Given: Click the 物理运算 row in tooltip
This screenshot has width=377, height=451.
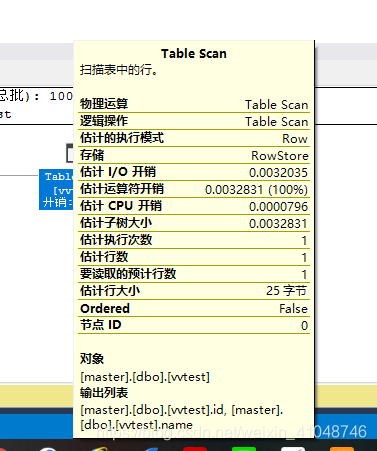Looking at the screenshot, I should pyautogui.click(x=194, y=104).
